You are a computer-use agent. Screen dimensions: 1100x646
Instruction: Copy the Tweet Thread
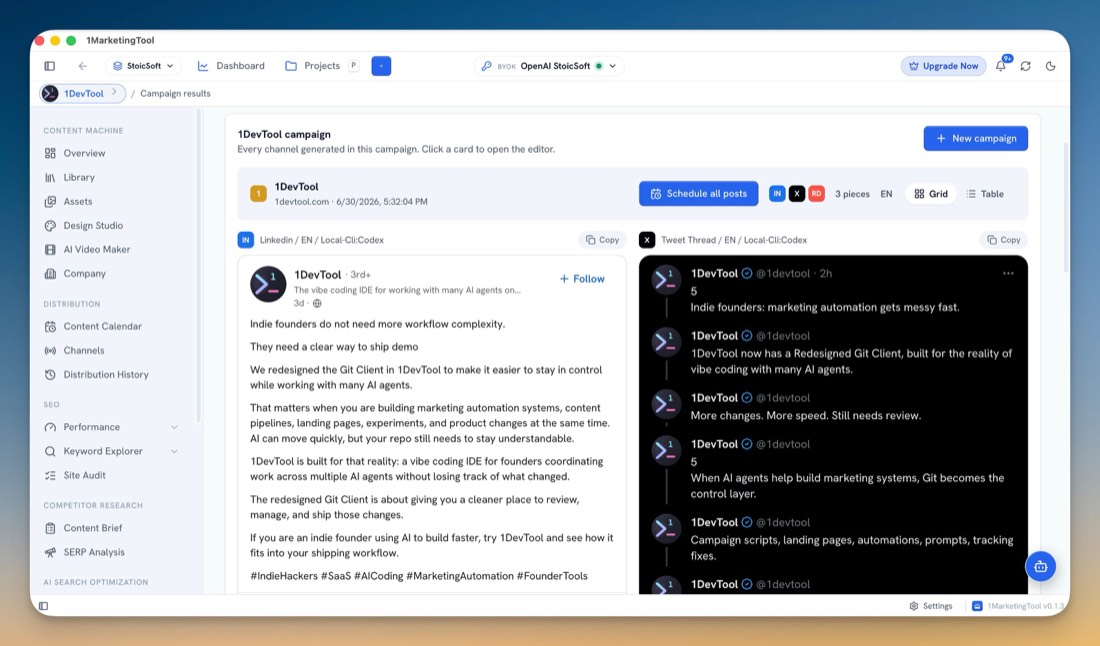click(1004, 240)
